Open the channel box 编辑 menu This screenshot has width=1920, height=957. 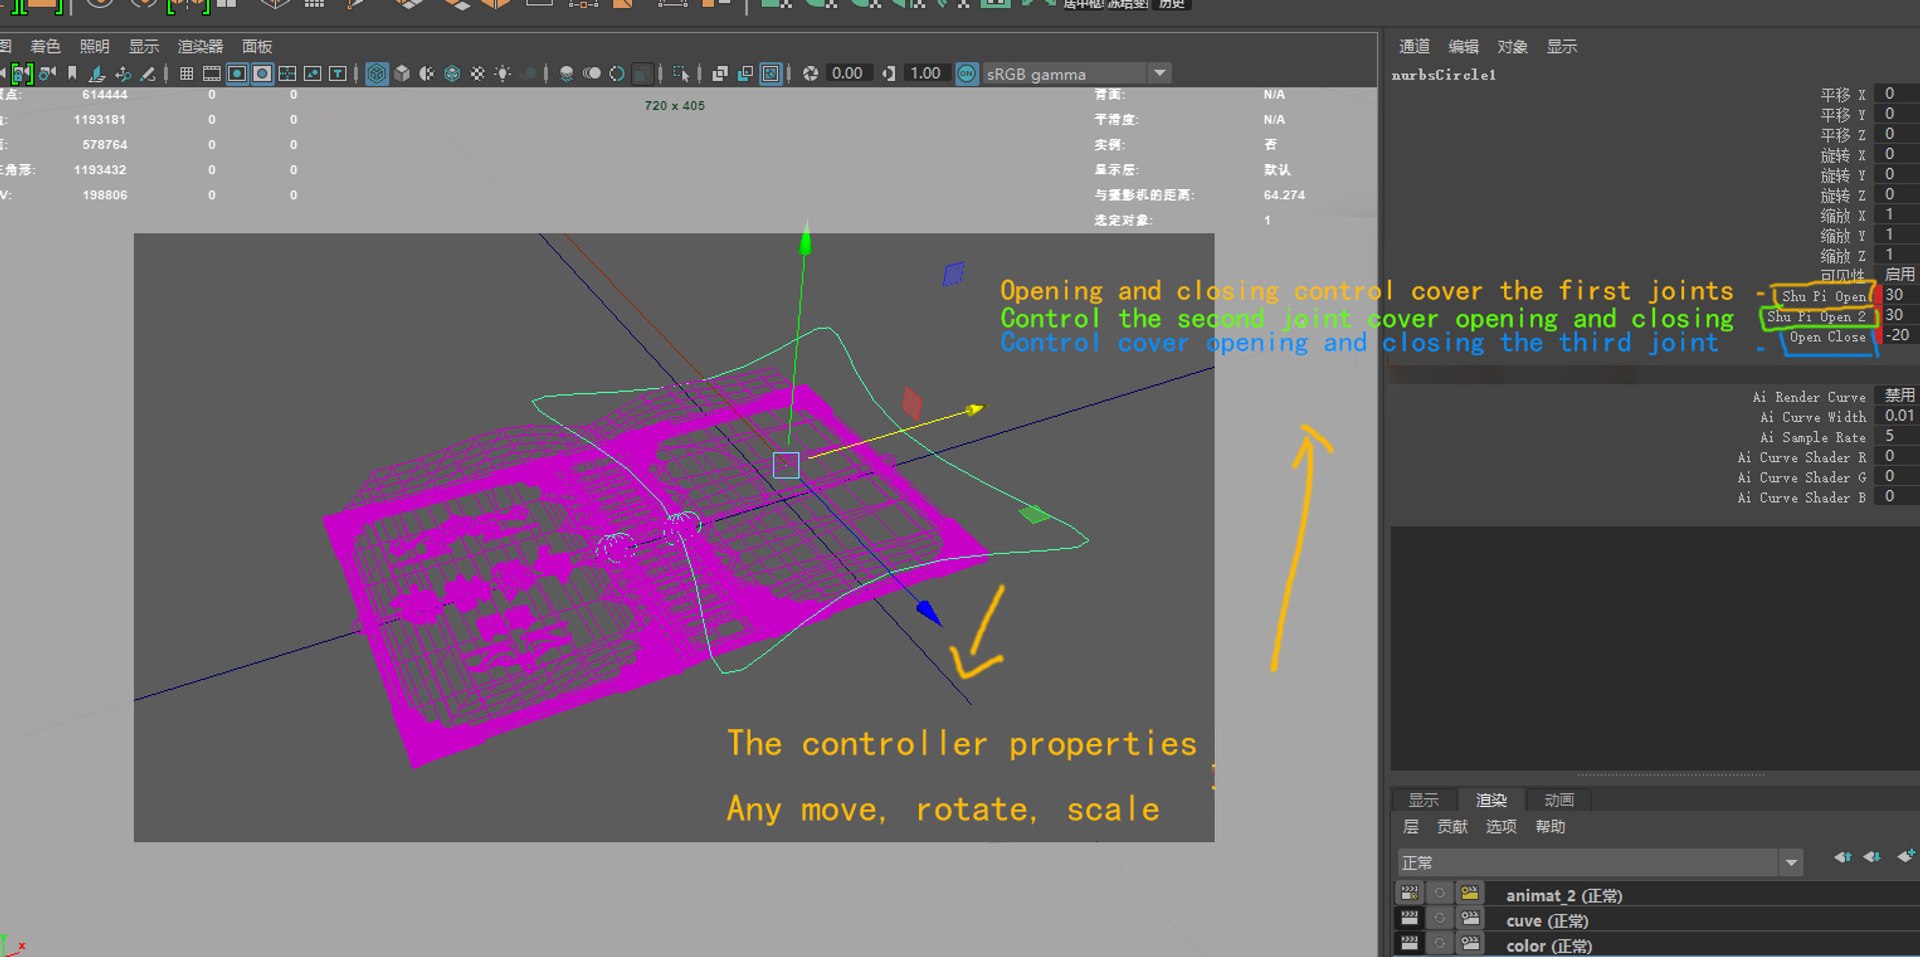[x=1463, y=46]
